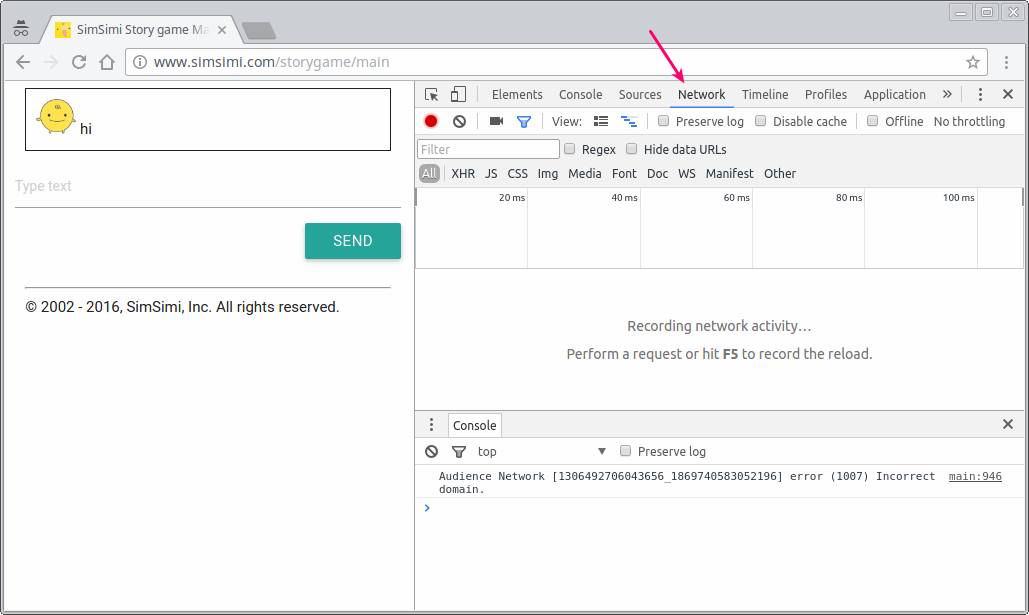Open the Application tab
This screenshot has height=615, width=1029.
click(x=894, y=95)
